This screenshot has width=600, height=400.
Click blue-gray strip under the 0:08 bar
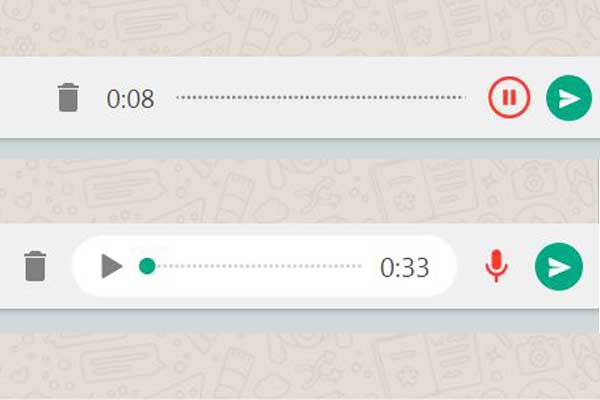point(300,149)
